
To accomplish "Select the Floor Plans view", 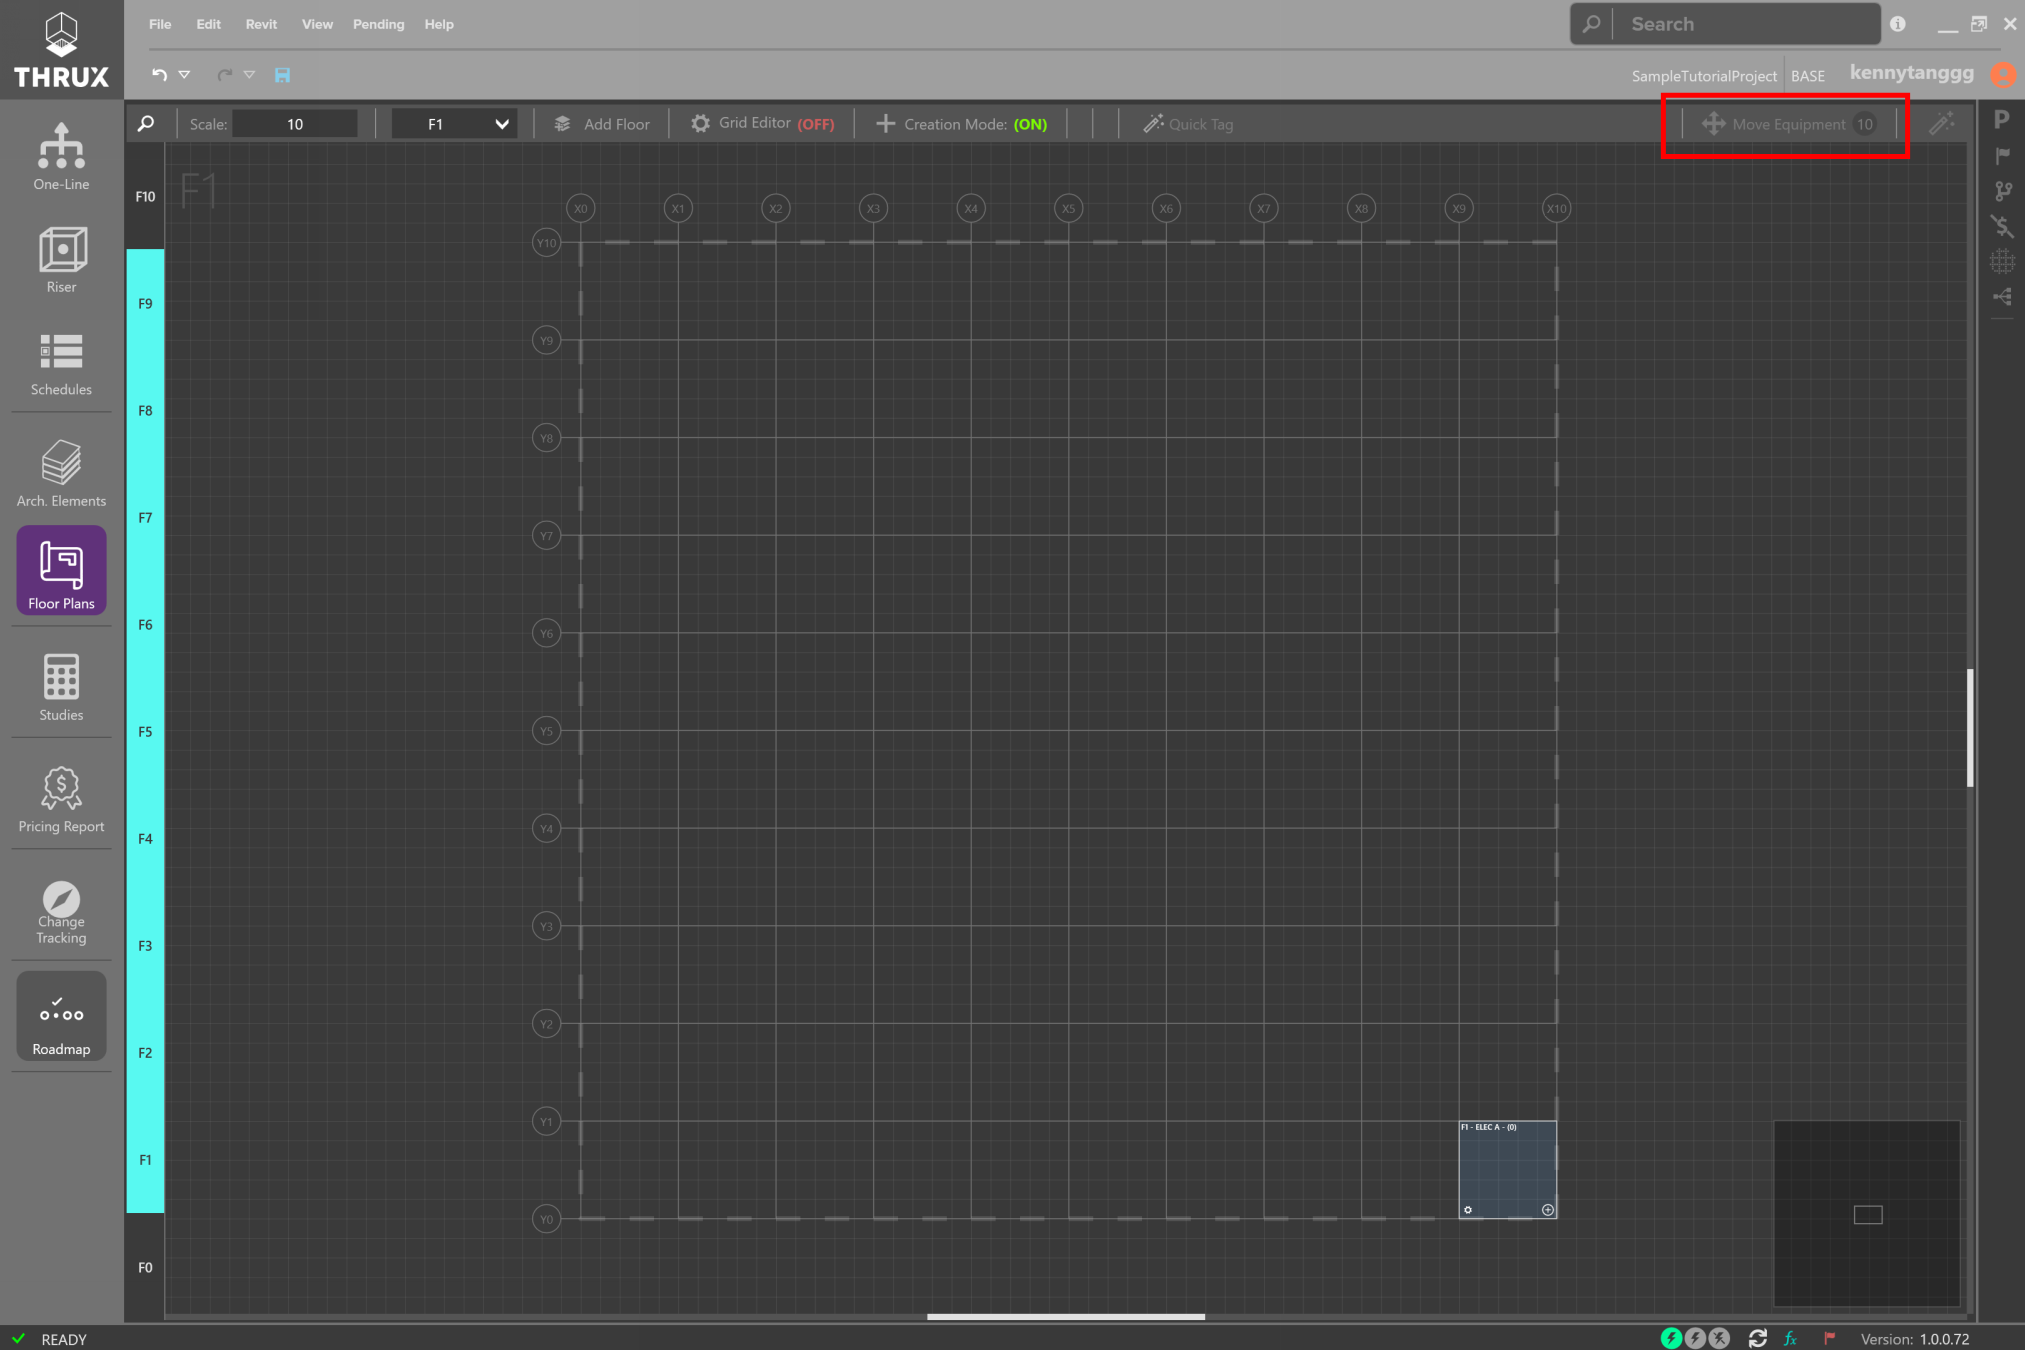I will [61, 571].
